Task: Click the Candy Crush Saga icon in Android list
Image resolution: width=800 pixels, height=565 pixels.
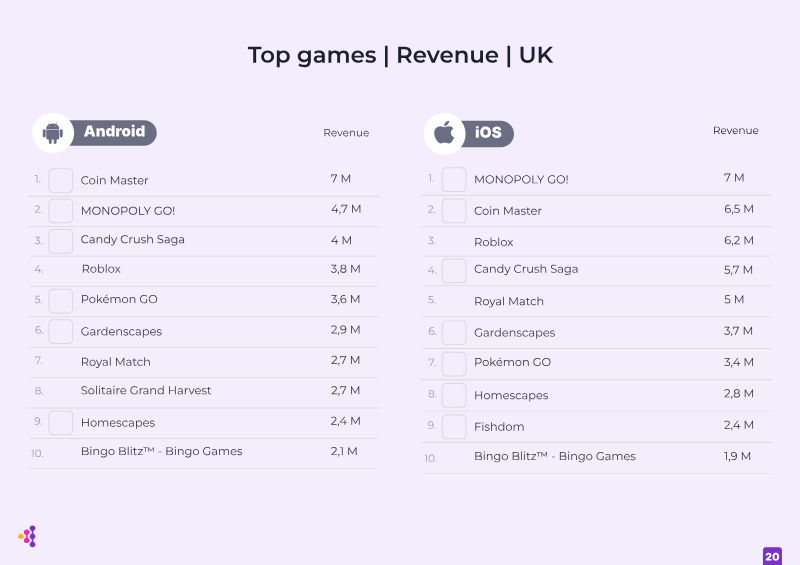Action: [61, 241]
